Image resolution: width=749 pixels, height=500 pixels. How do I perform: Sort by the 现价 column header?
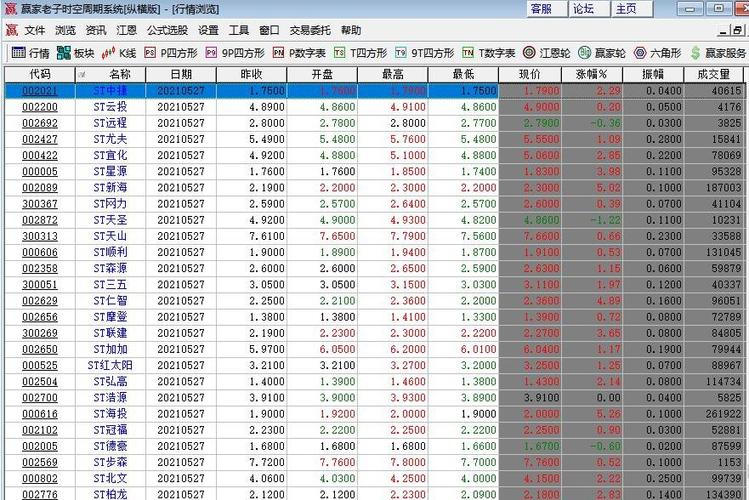530,74
